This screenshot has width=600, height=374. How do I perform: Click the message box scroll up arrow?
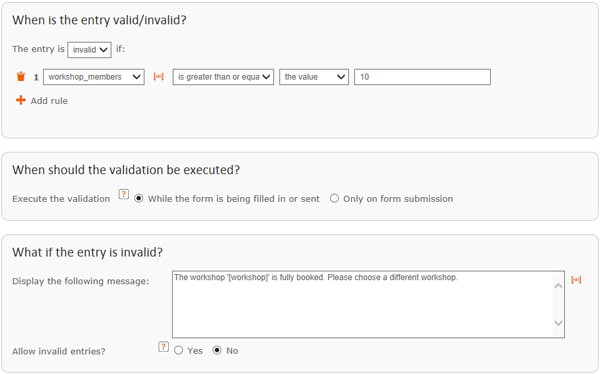(558, 286)
